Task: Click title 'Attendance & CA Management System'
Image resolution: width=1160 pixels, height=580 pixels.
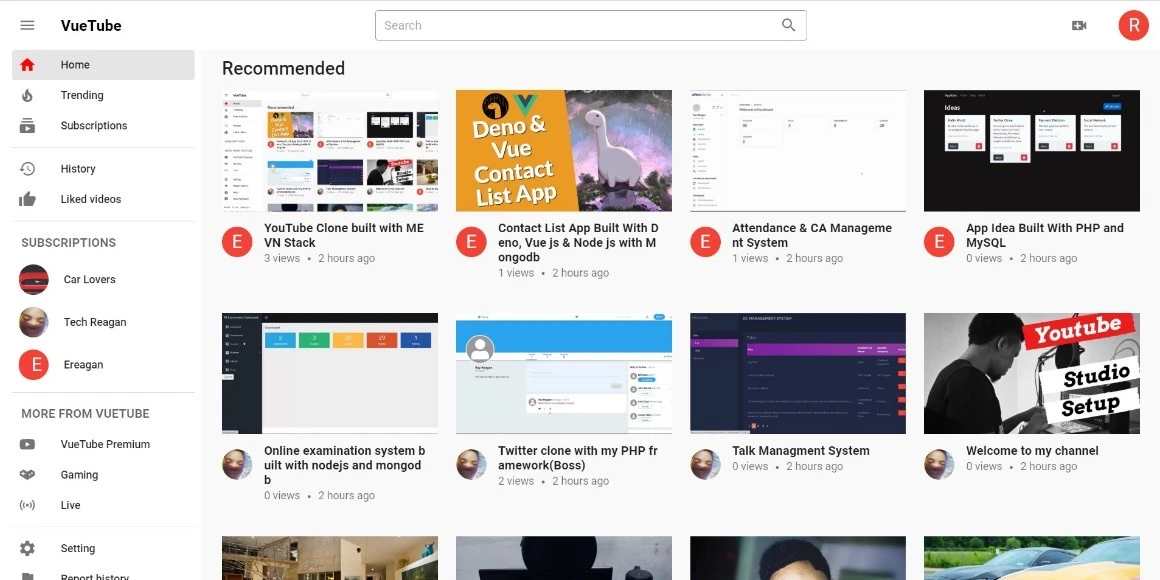Action: (812, 235)
